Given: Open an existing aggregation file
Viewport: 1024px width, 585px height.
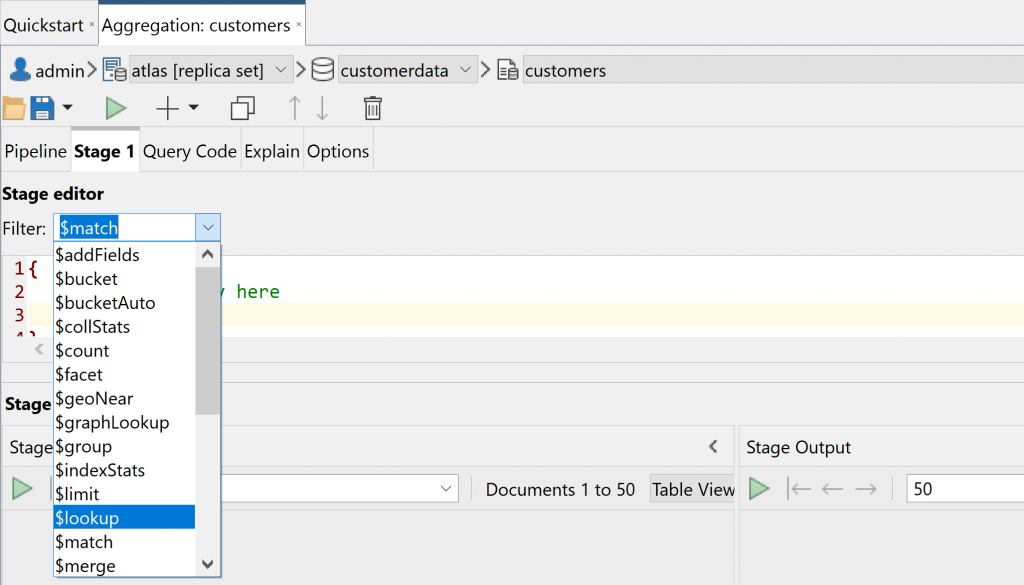Looking at the screenshot, I should tap(14, 108).
